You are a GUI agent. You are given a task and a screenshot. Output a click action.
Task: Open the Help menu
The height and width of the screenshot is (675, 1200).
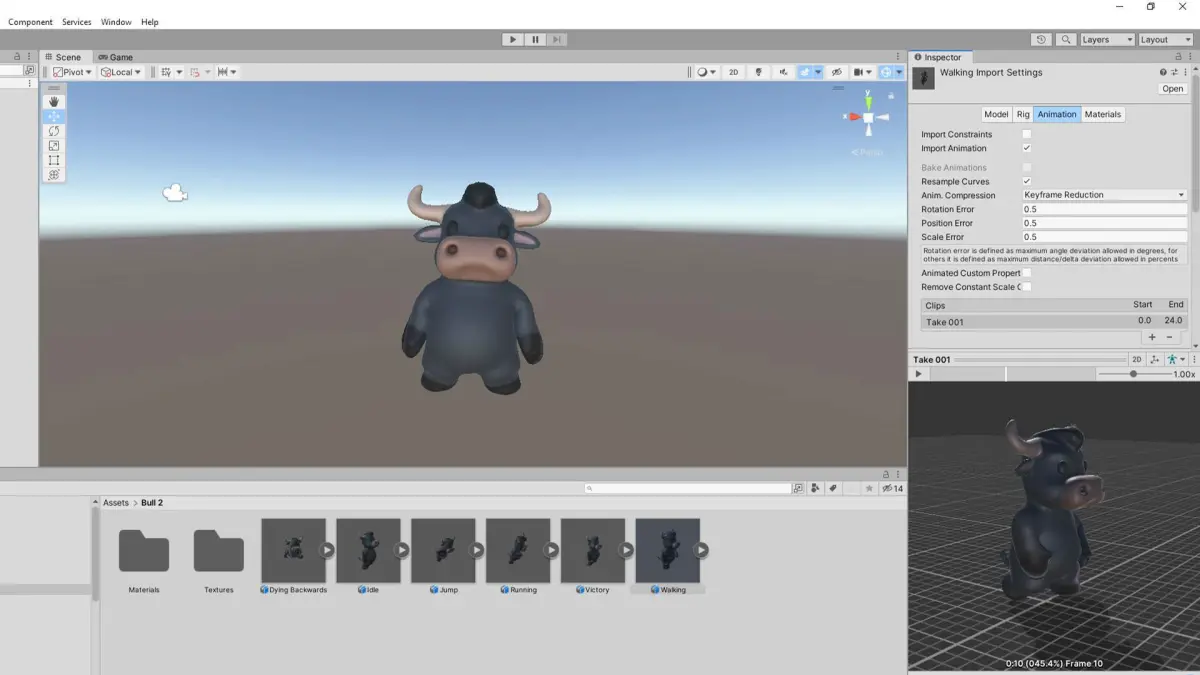(x=150, y=22)
